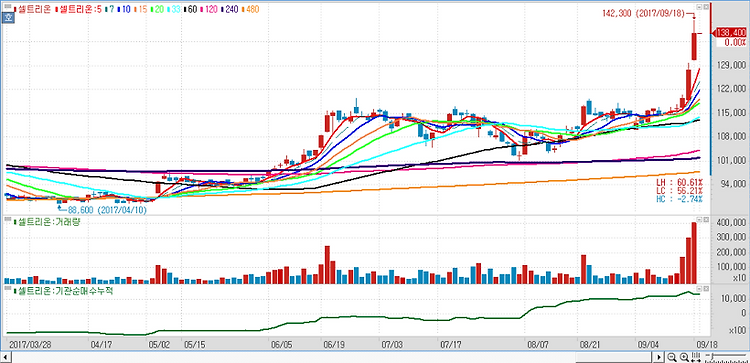The width and height of the screenshot is (750, 363).
Task: Select the 120-day moving average legend
Action: pos(209,9)
